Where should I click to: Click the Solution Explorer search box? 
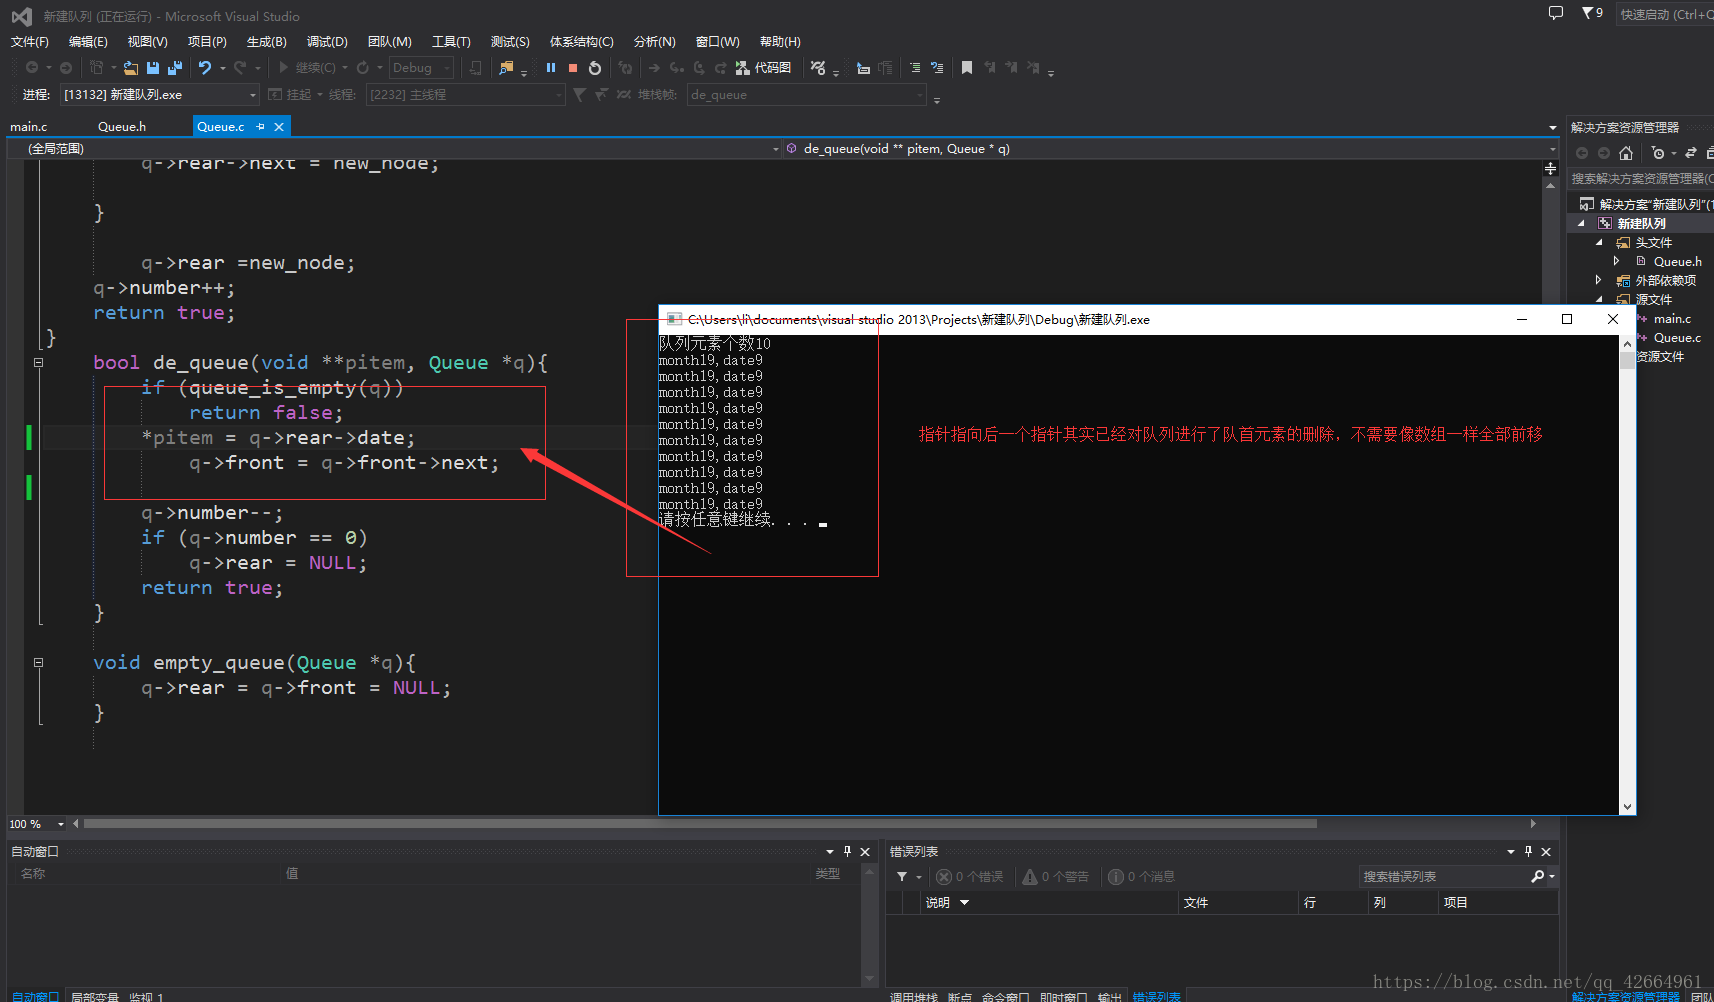pyautogui.click(x=1640, y=179)
